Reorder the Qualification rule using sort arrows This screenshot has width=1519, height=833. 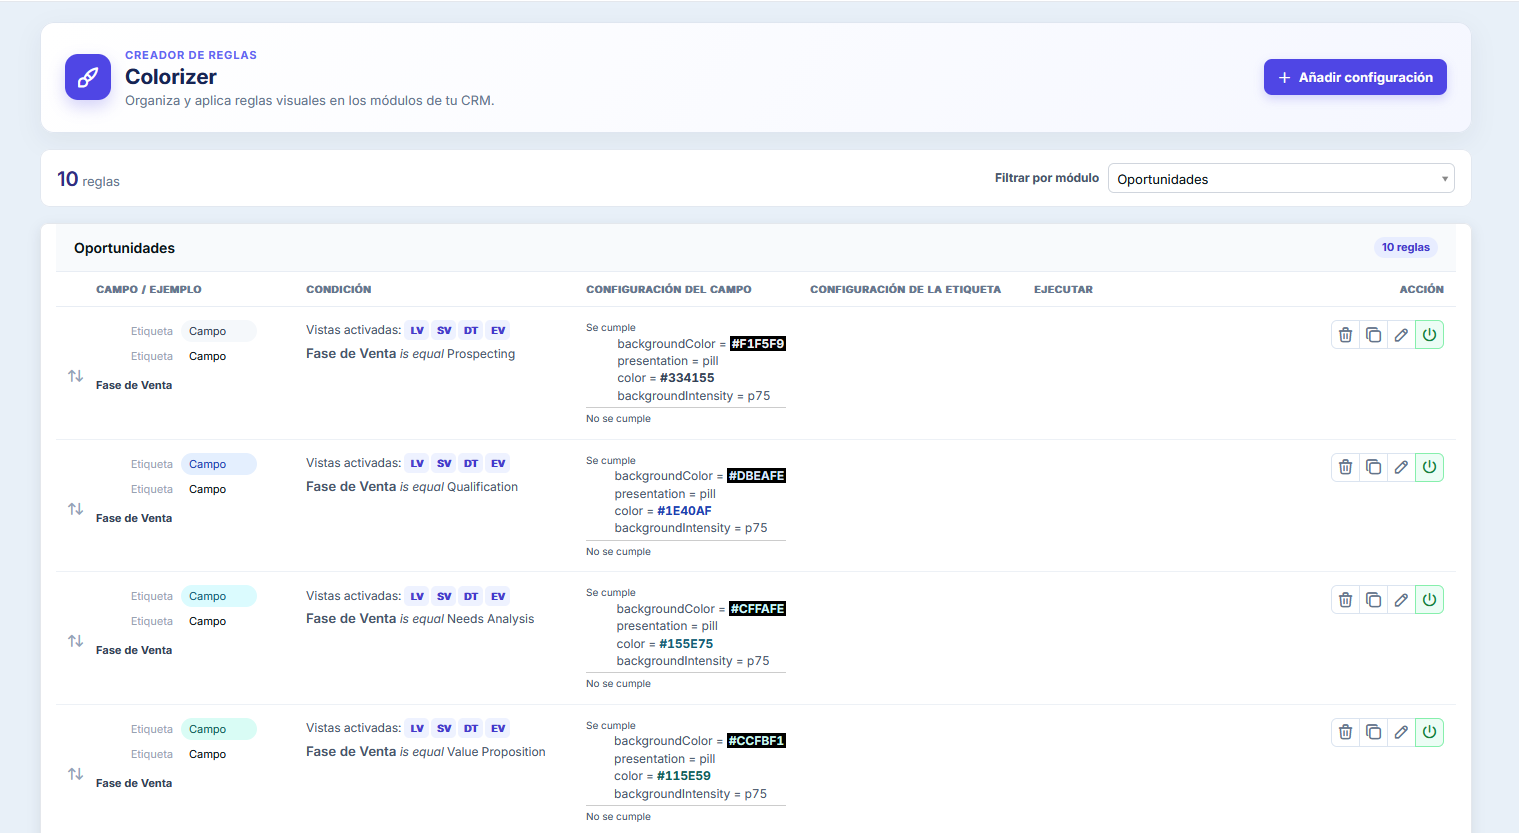coord(75,509)
